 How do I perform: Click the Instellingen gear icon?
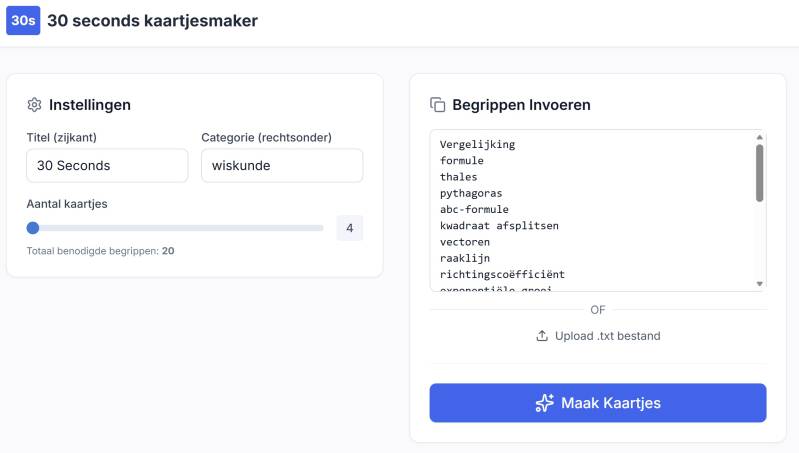click(34, 105)
